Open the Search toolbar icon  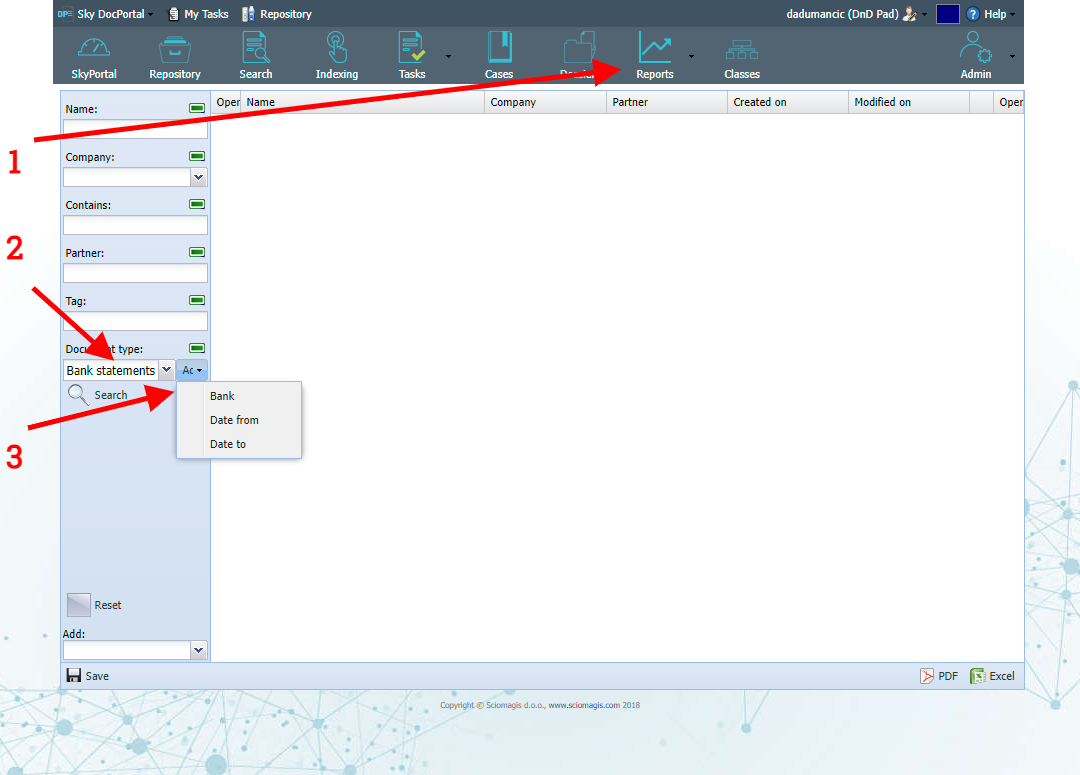(256, 56)
